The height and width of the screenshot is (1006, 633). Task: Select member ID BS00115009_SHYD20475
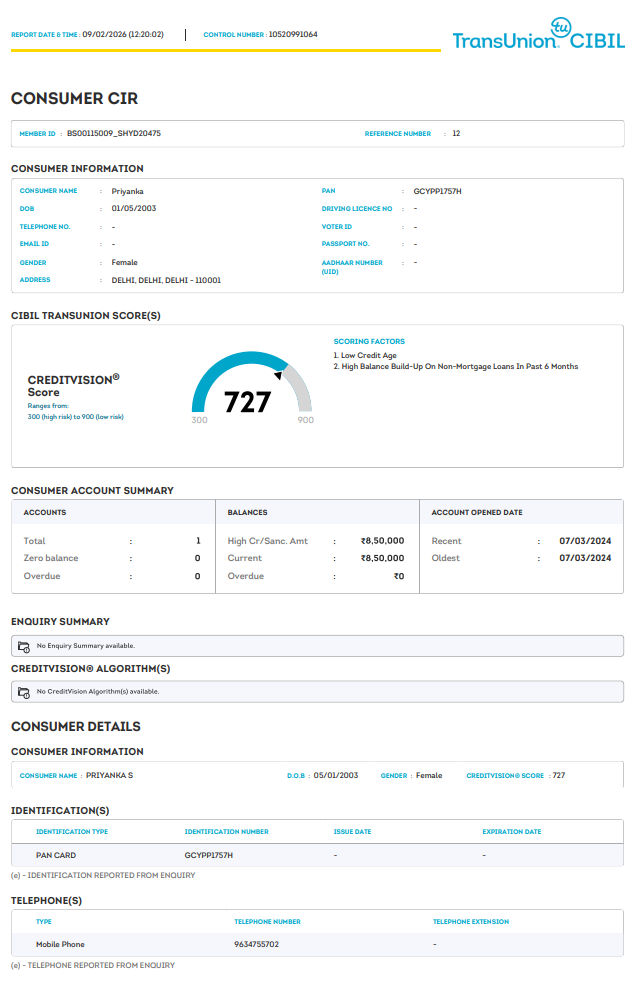114,133
